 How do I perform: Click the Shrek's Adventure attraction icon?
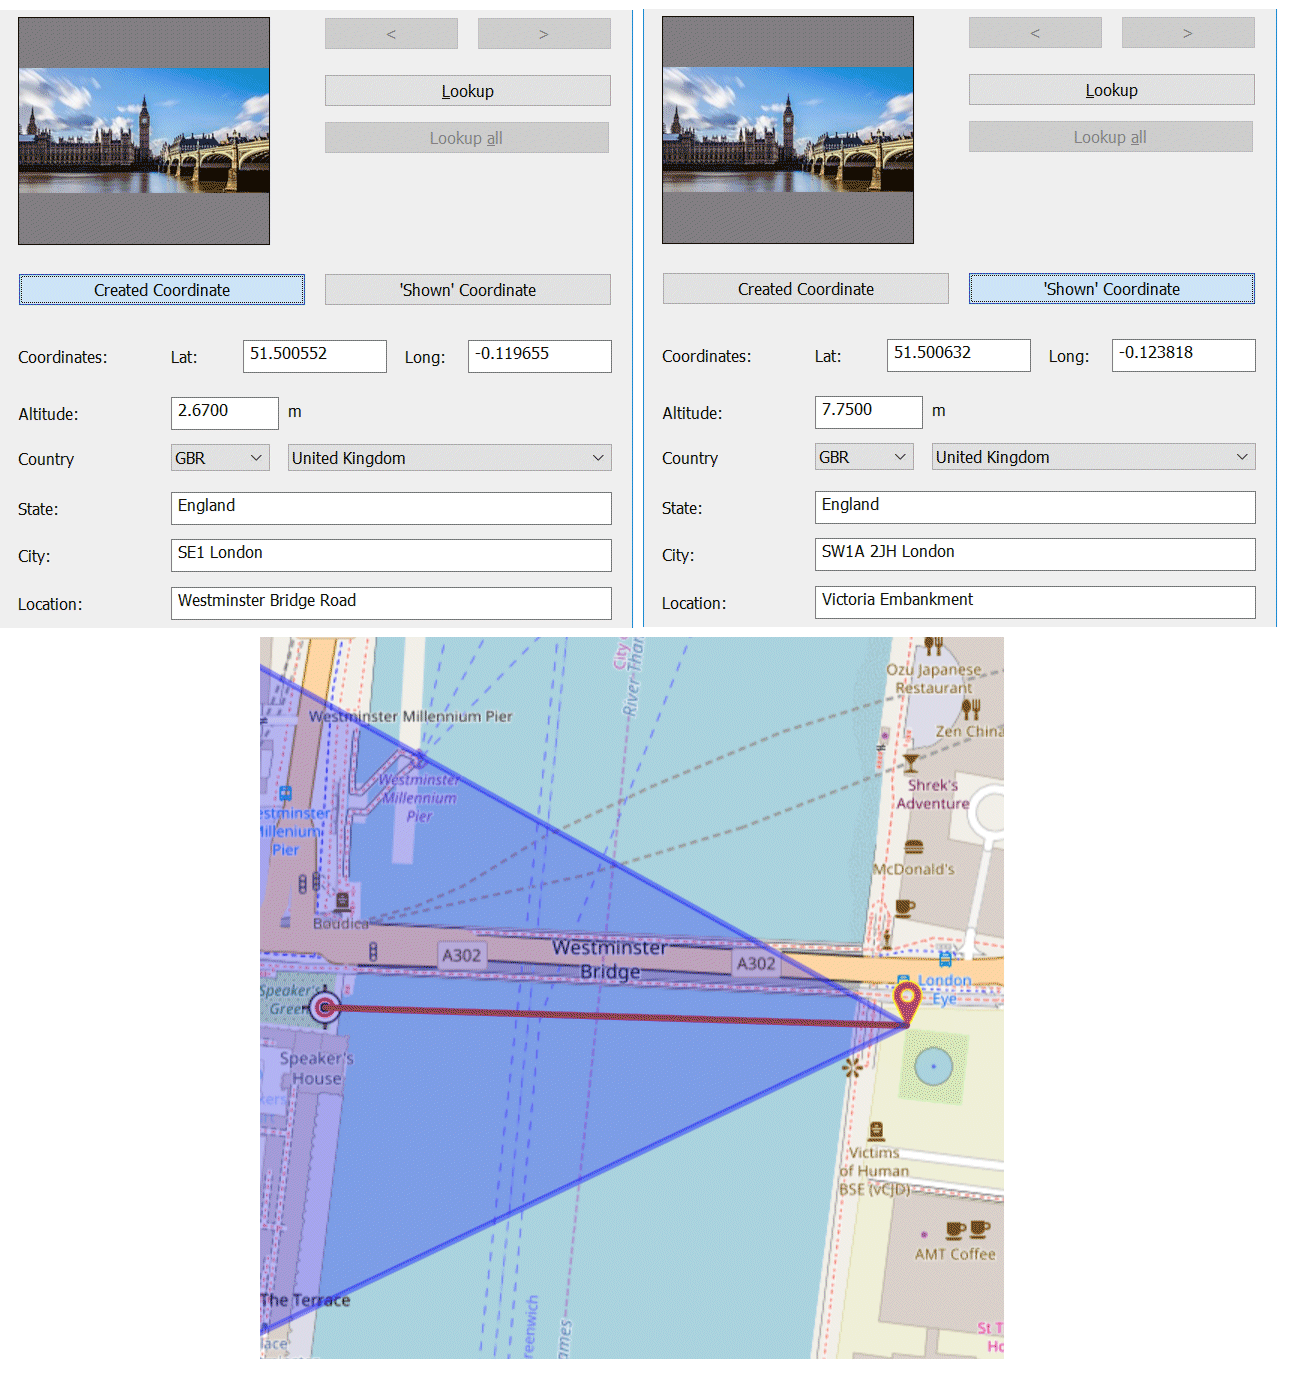(x=911, y=764)
